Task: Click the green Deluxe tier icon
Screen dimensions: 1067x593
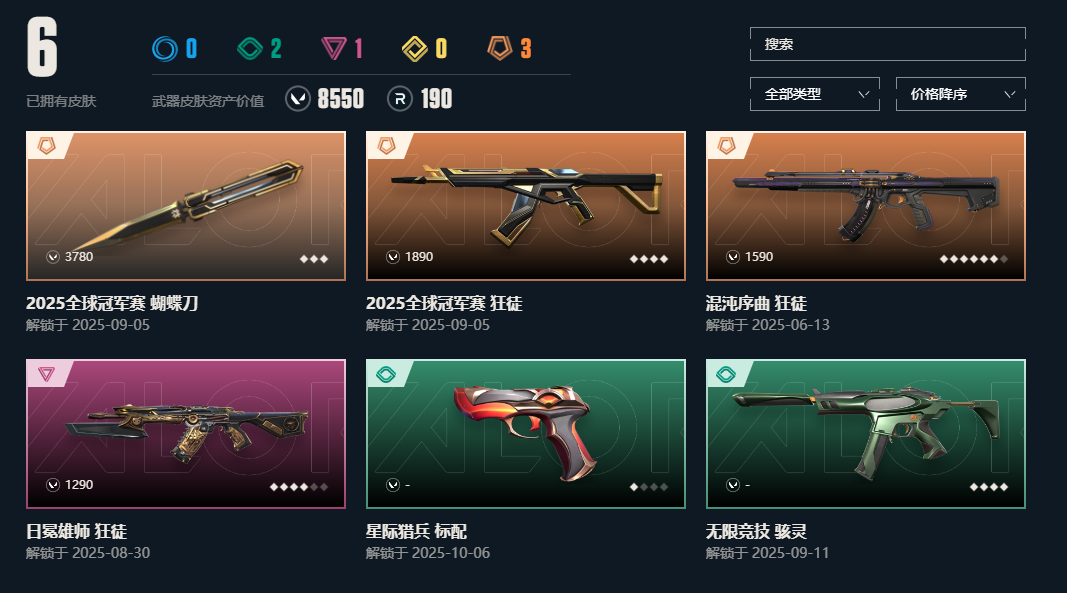Action: point(250,48)
